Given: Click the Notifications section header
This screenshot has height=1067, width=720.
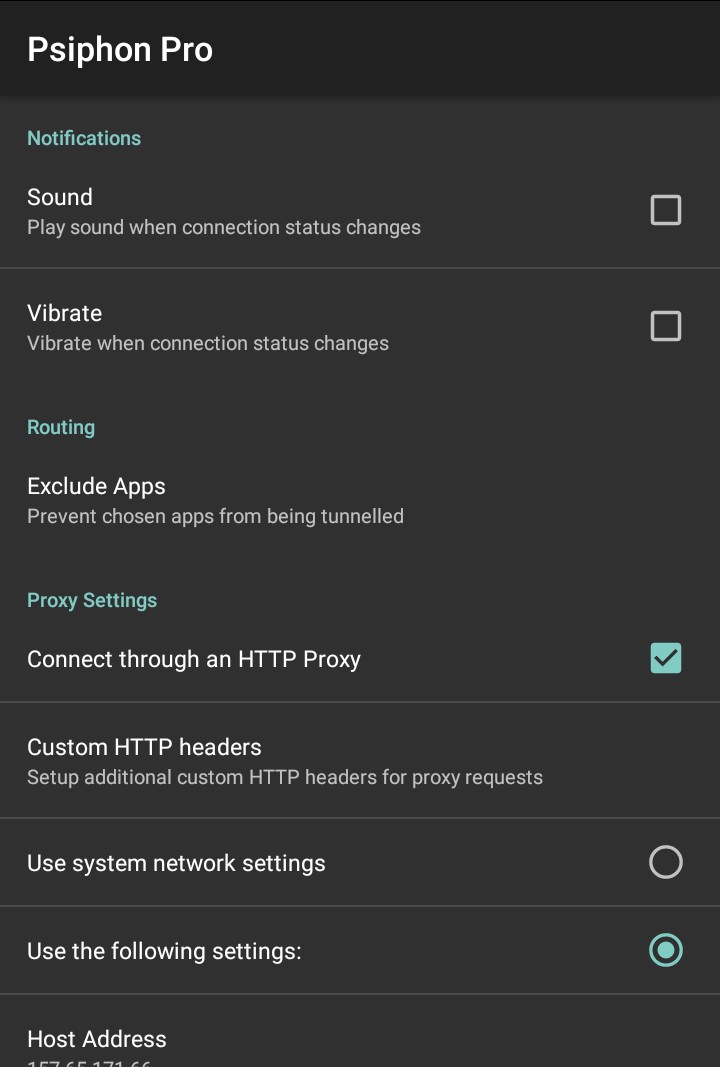Looking at the screenshot, I should pyautogui.click(x=84, y=138).
